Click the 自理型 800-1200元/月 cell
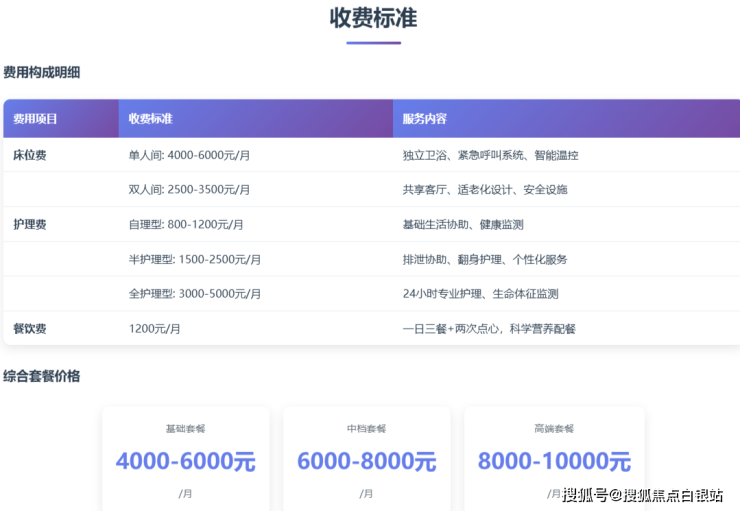The width and height of the screenshot is (740, 511). click(x=186, y=225)
